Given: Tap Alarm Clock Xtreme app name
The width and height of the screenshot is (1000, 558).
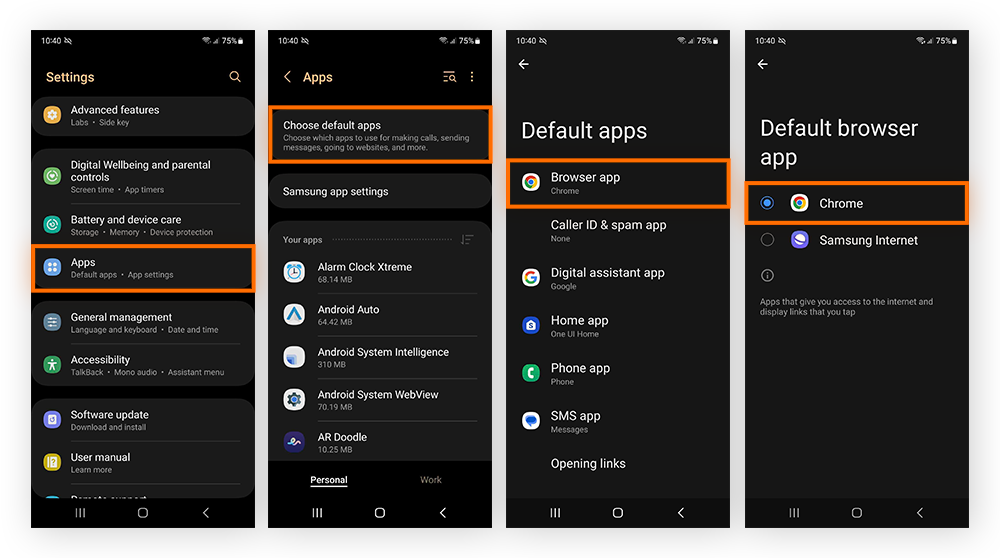Looking at the screenshot, I should click(x=365, y=267).
